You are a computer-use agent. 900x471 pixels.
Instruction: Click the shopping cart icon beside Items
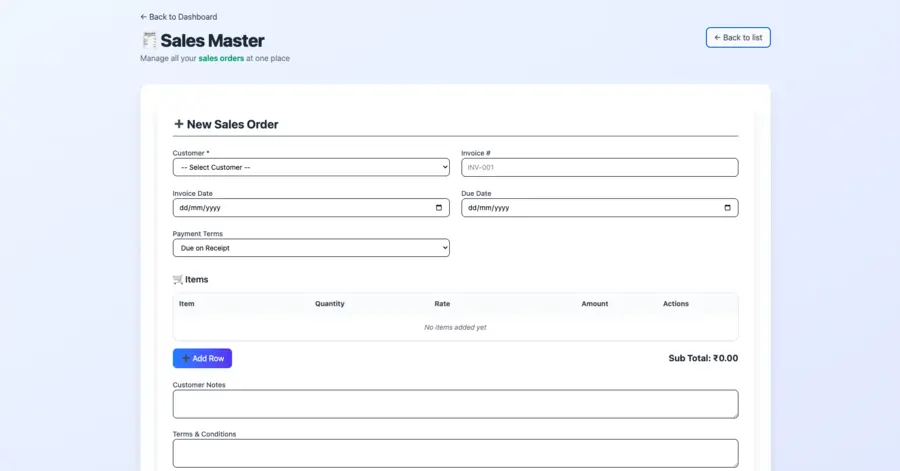(x=178, y=279)
